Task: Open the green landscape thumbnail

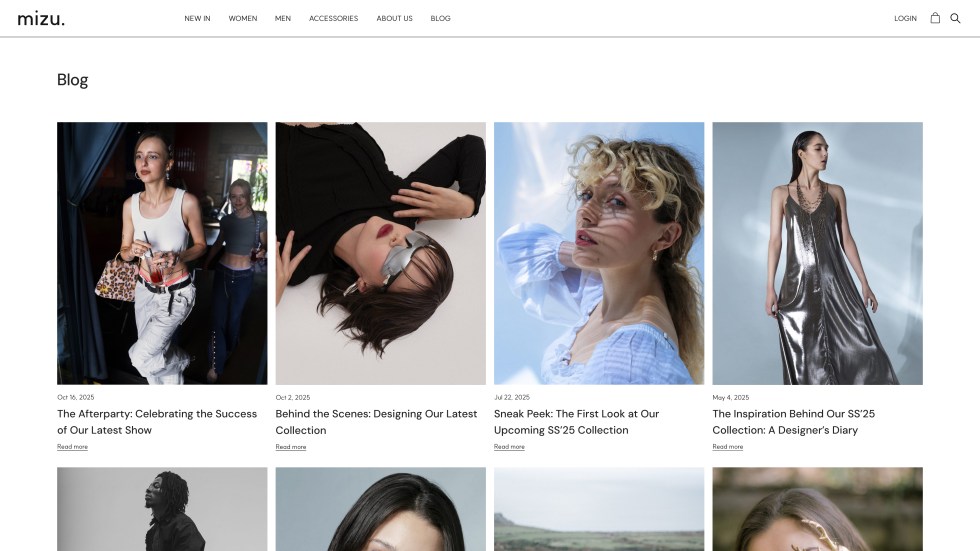Action: (x=599, y=509)
